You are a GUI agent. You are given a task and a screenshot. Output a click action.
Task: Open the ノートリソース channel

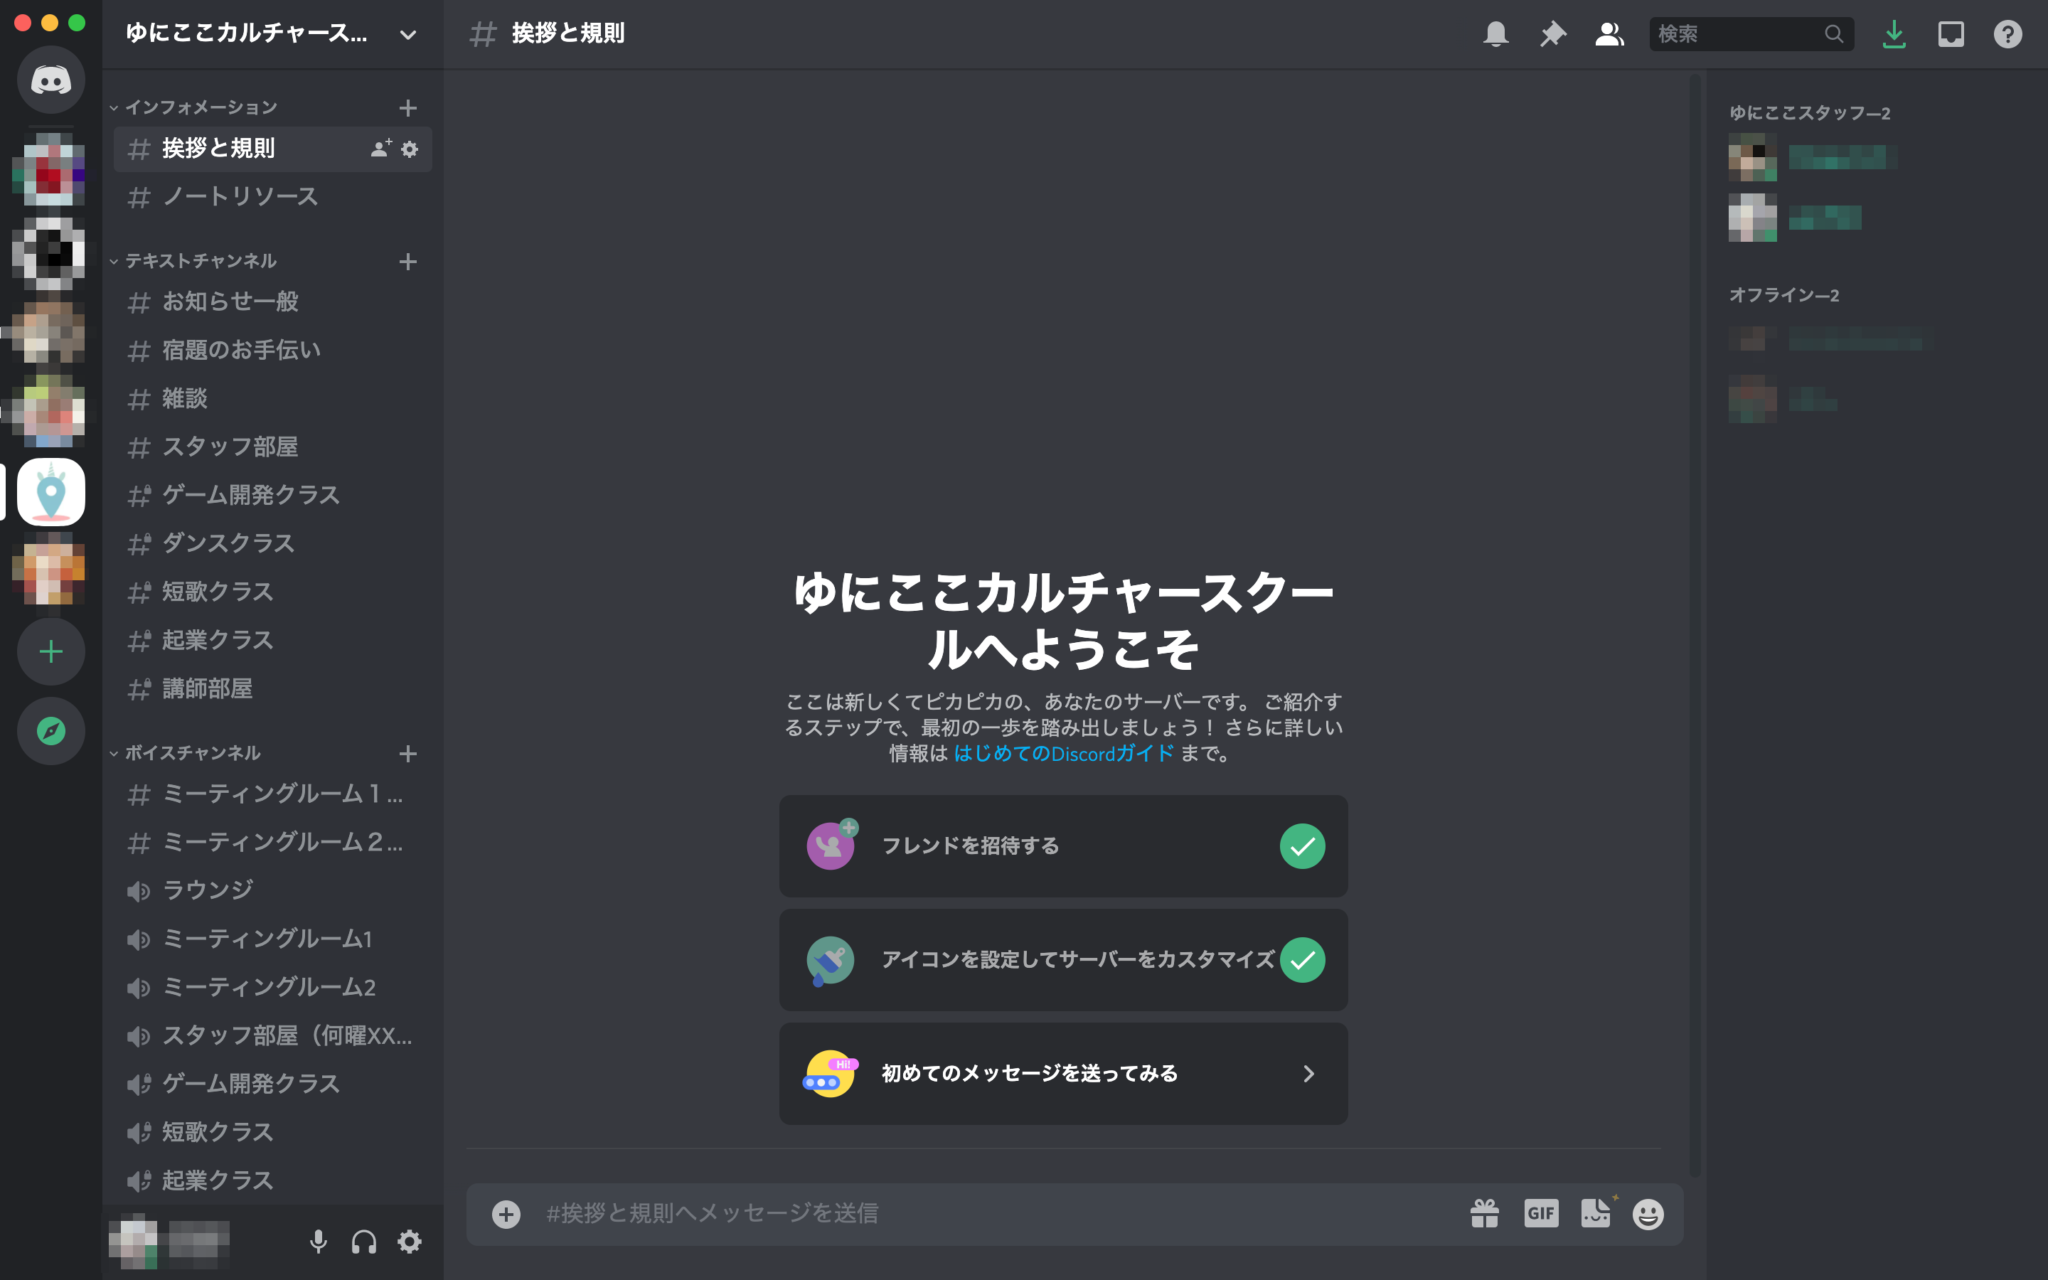coord(239,197)
